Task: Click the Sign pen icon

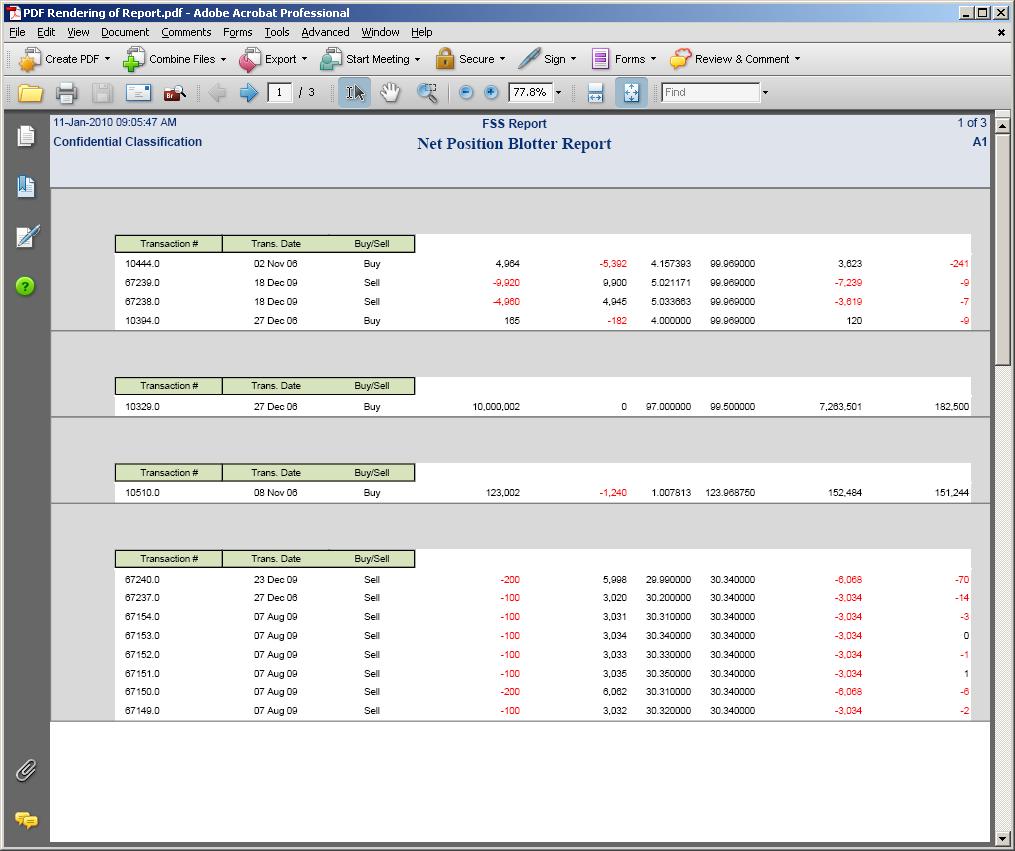Action: (x=529, y=59)
